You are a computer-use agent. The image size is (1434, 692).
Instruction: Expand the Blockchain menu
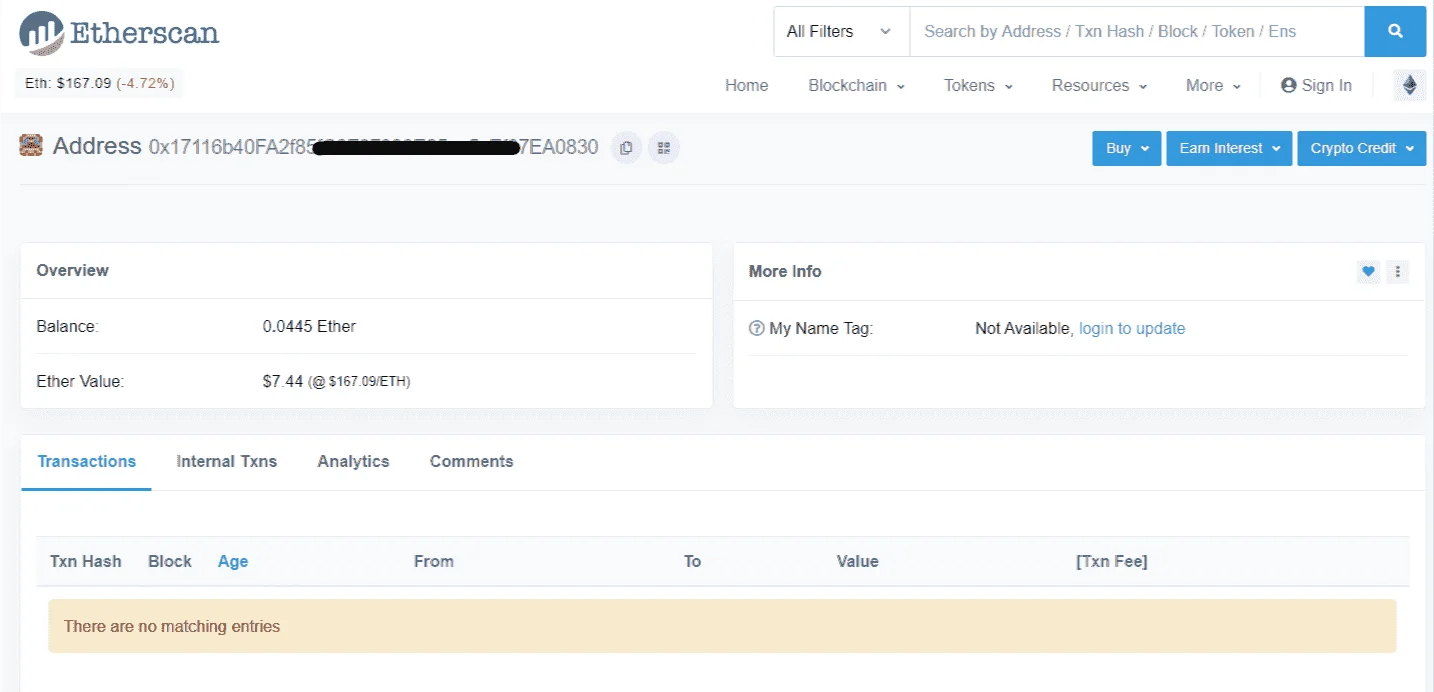pyautogui.click(x=857, y=86)
